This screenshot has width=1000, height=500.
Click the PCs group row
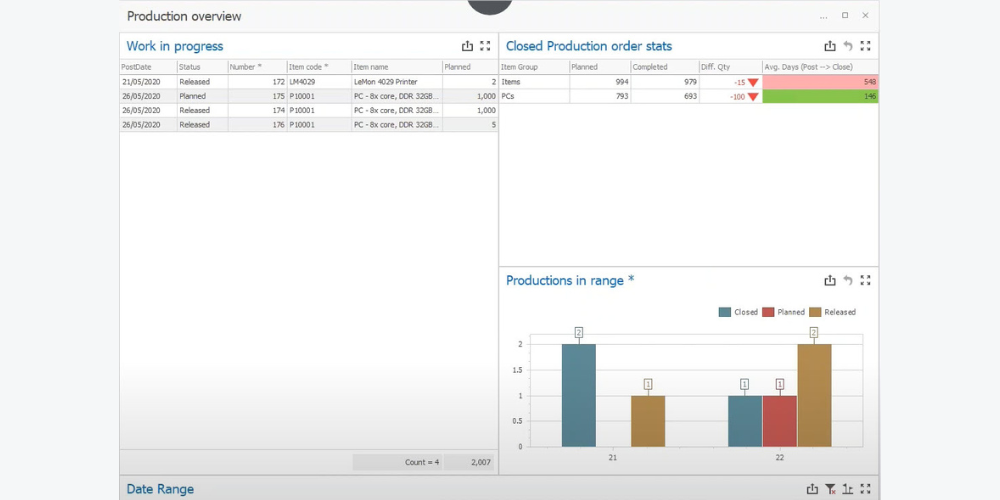(689, 96)
